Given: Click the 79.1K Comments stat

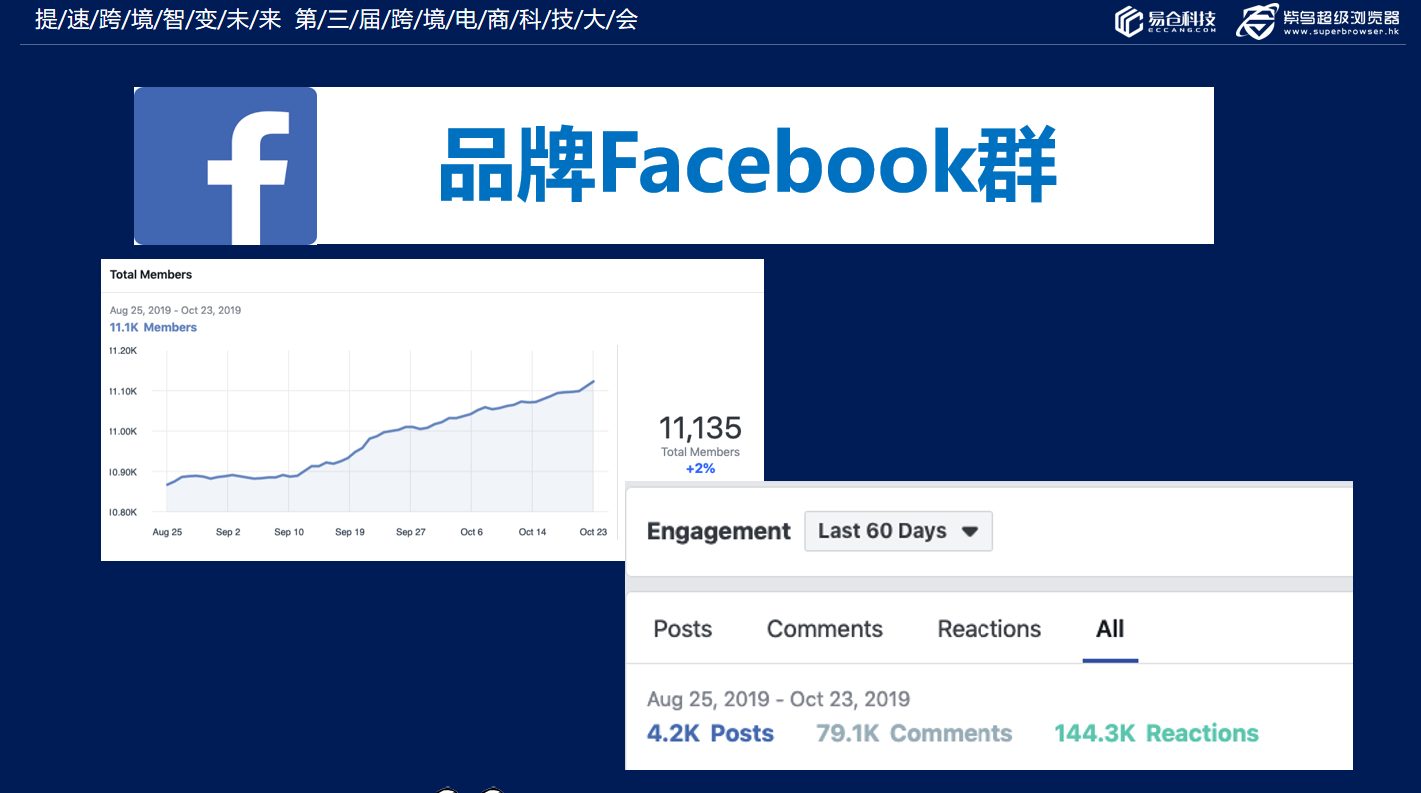Looking at the screenshot, I should (913, 733).
